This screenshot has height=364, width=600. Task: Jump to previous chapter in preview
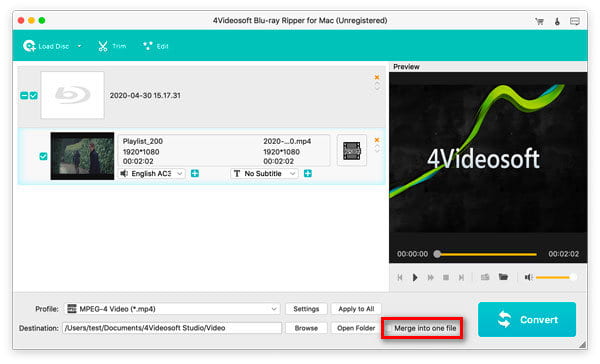coord(400,277)
